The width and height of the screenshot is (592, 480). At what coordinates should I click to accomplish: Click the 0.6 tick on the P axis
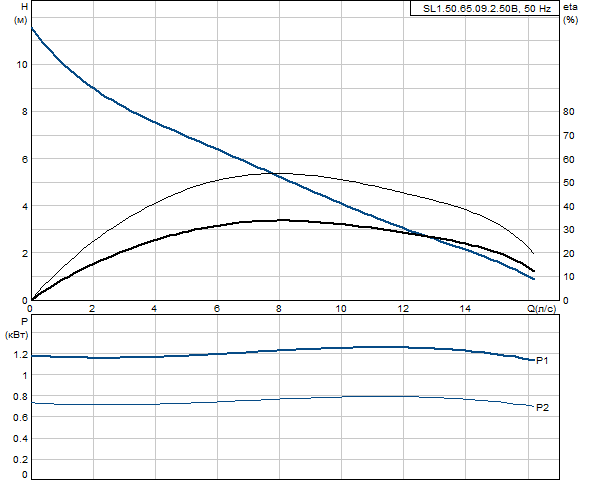21,417
